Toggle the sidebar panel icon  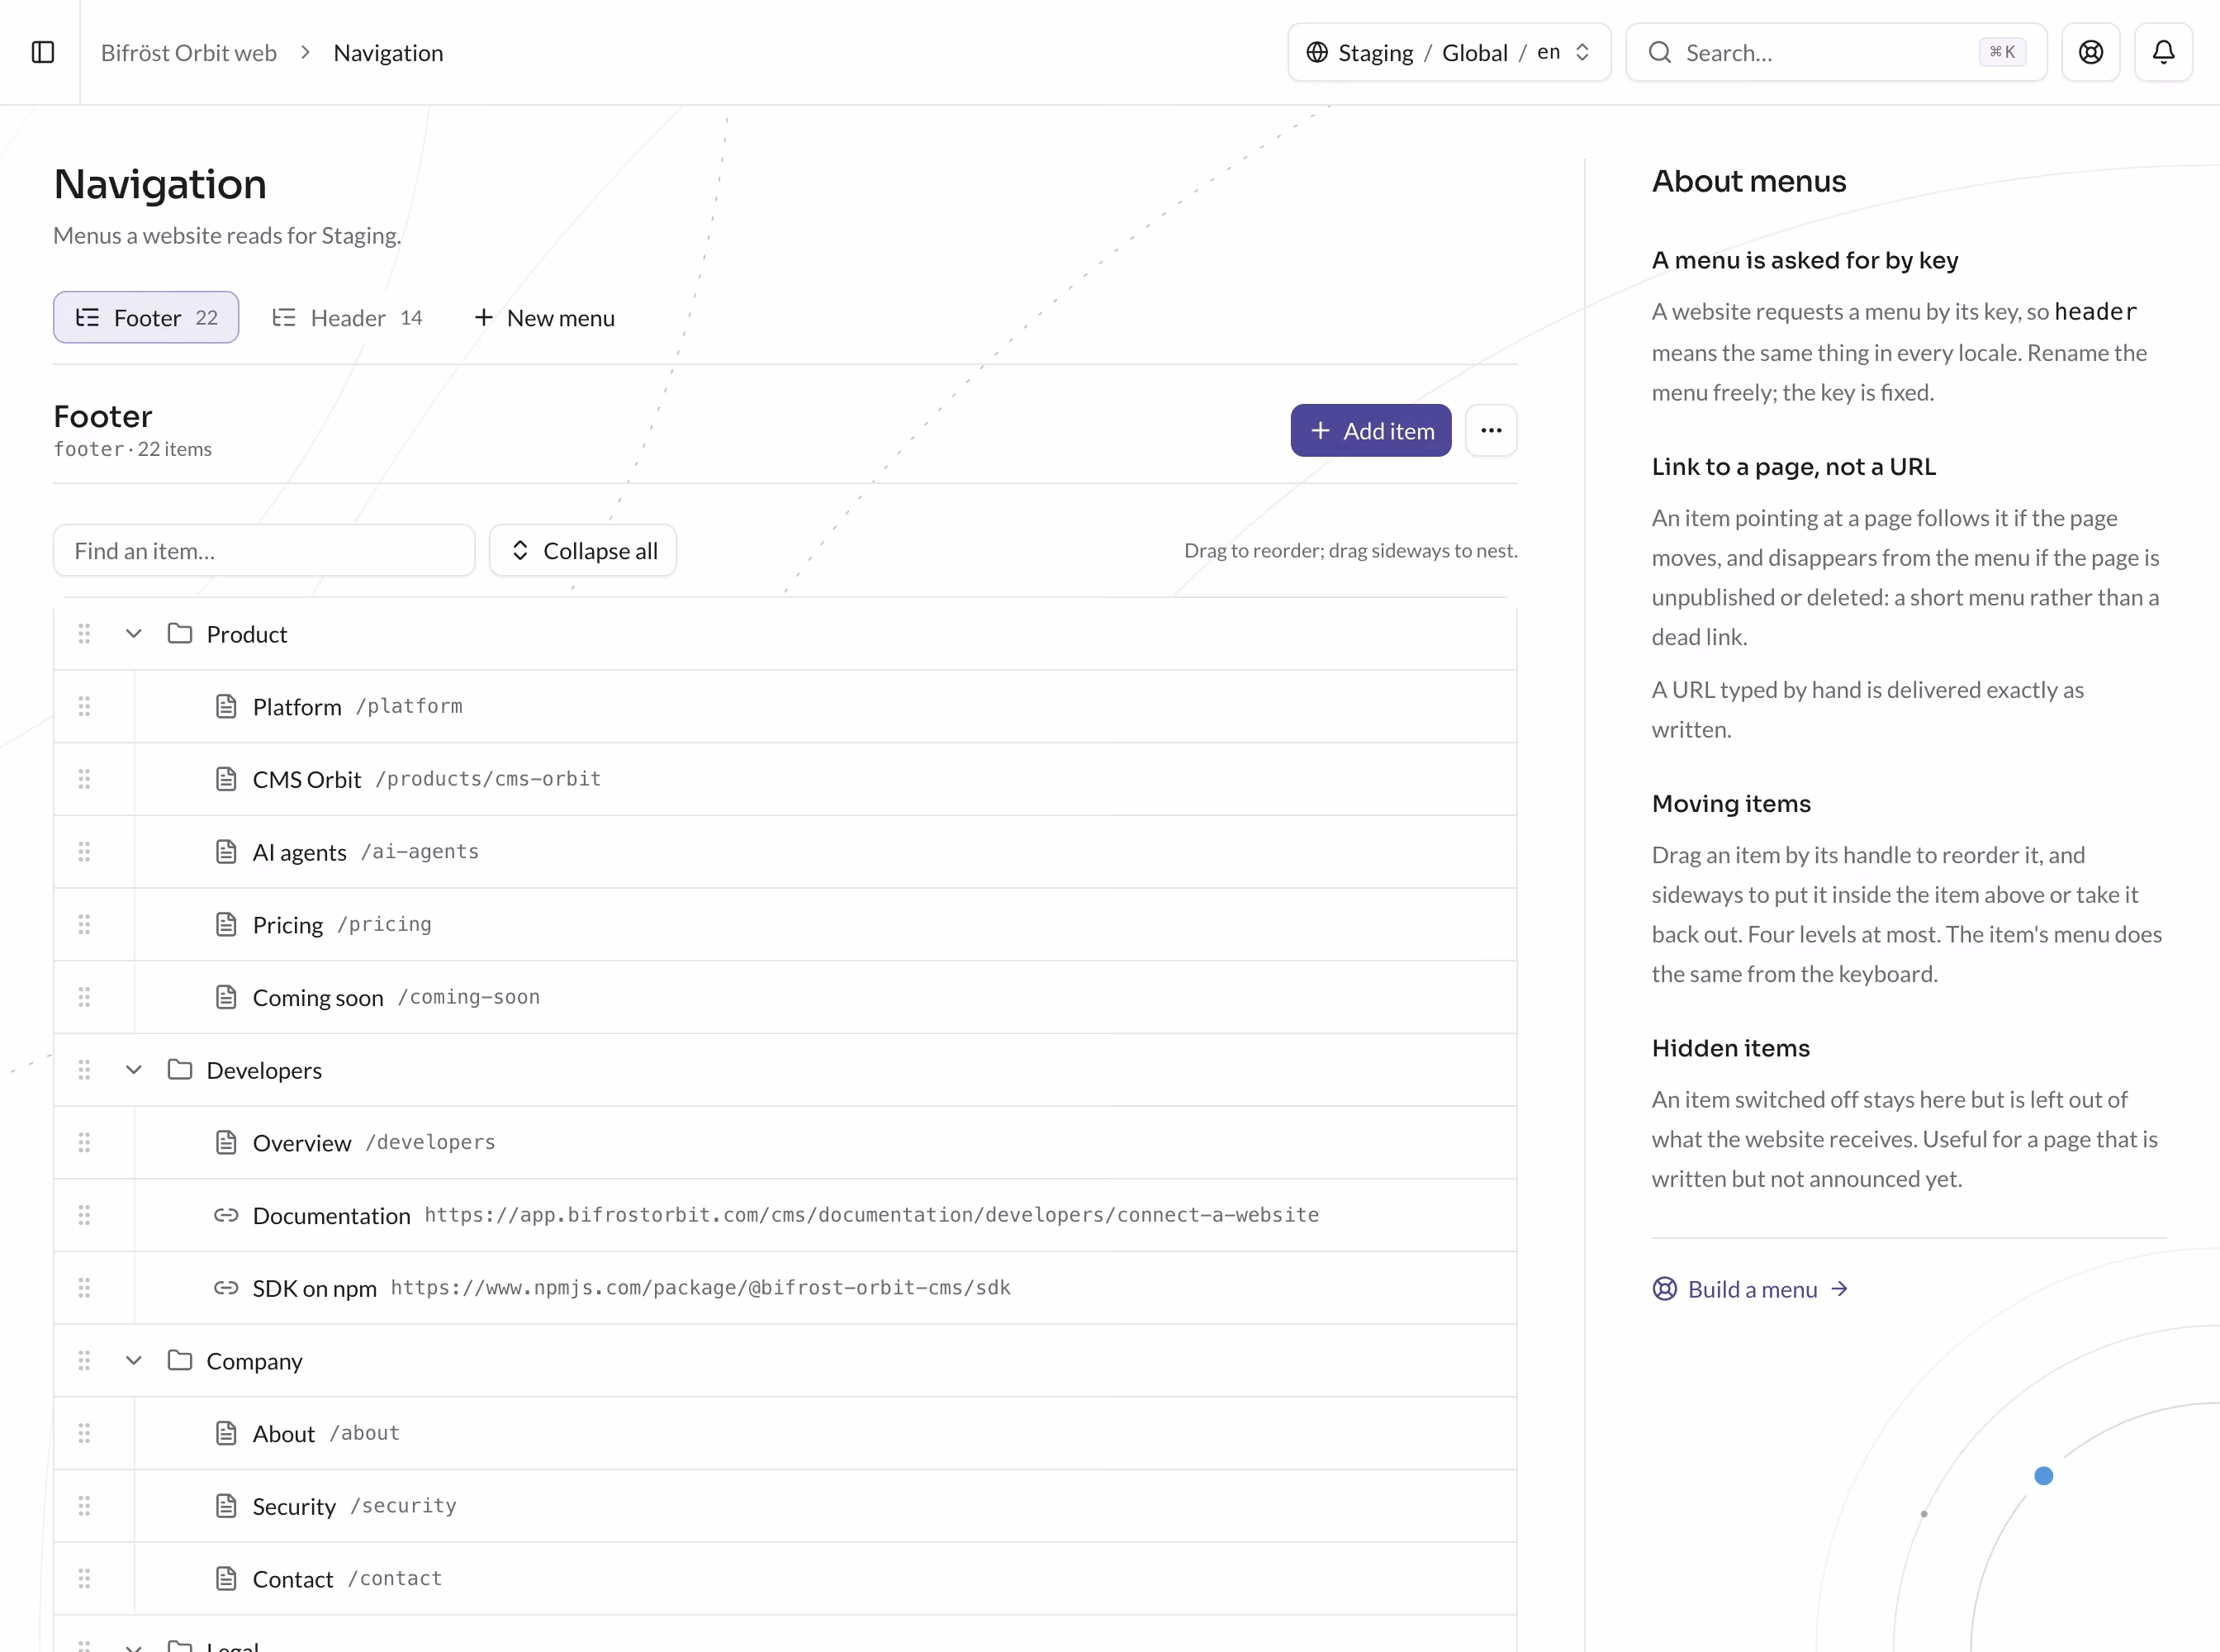43,52
